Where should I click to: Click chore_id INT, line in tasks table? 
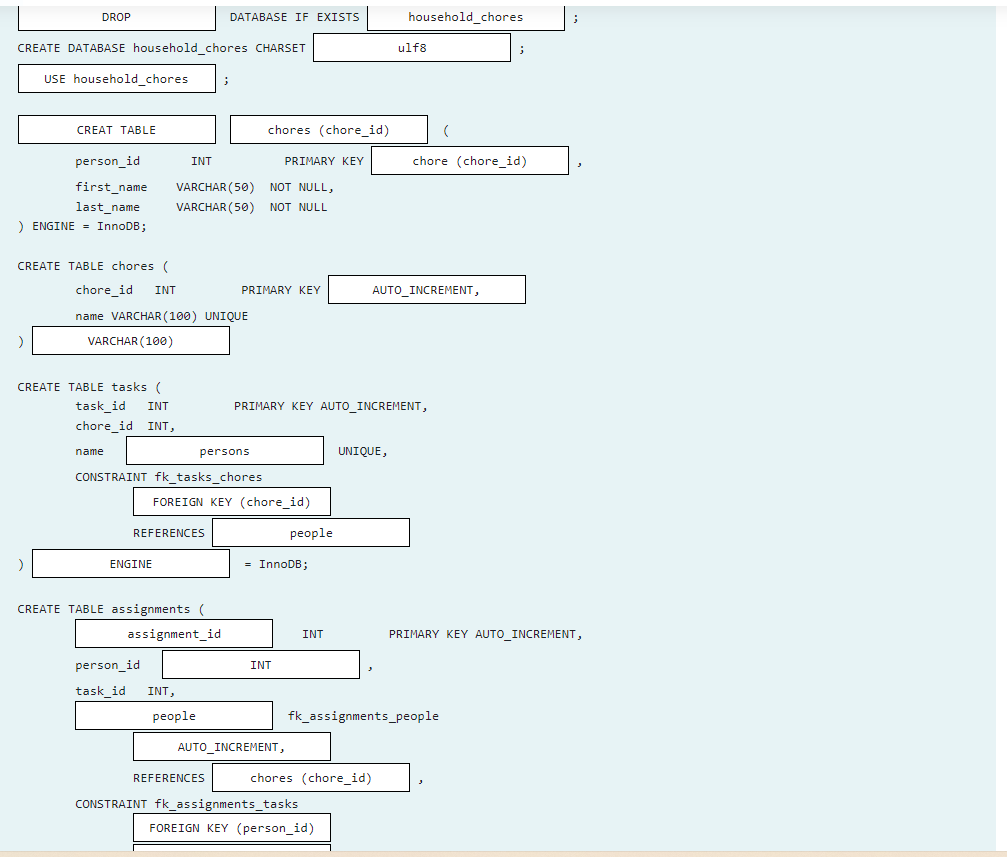[125, 426]
